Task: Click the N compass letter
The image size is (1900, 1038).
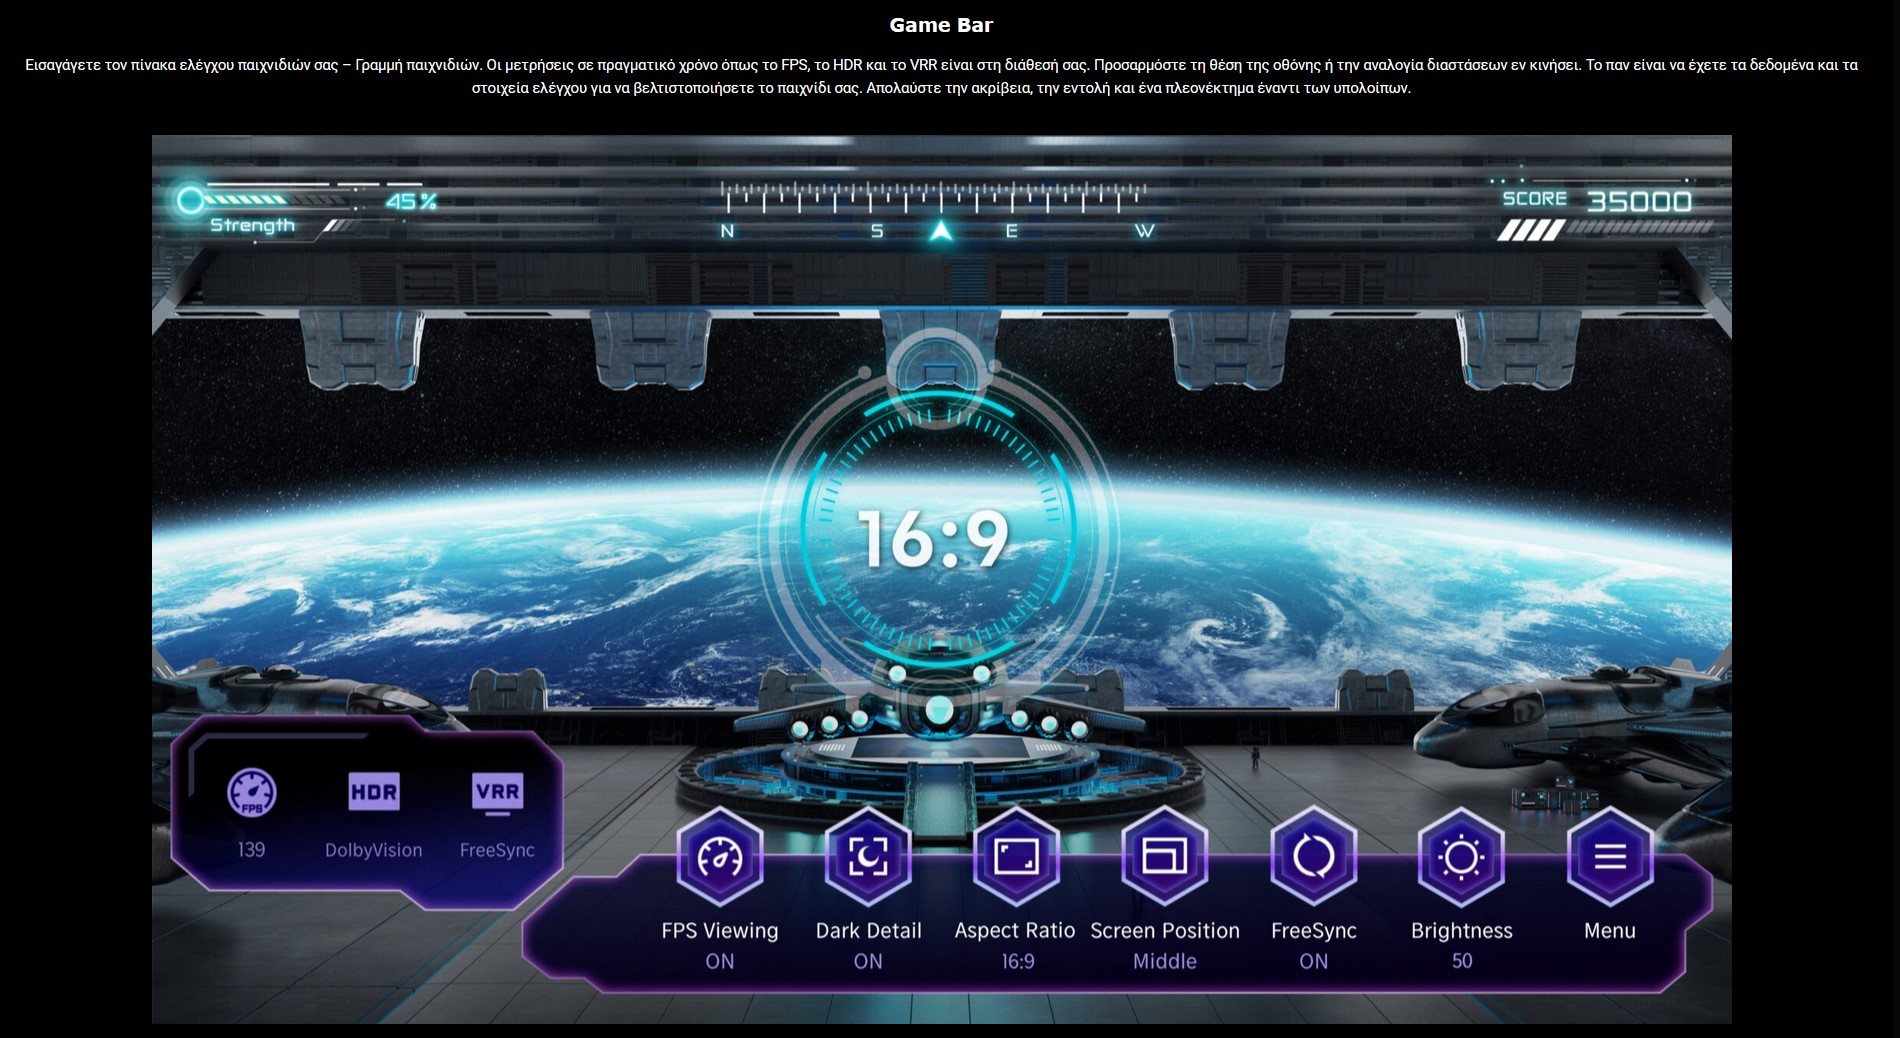Action: coord(727,231)
